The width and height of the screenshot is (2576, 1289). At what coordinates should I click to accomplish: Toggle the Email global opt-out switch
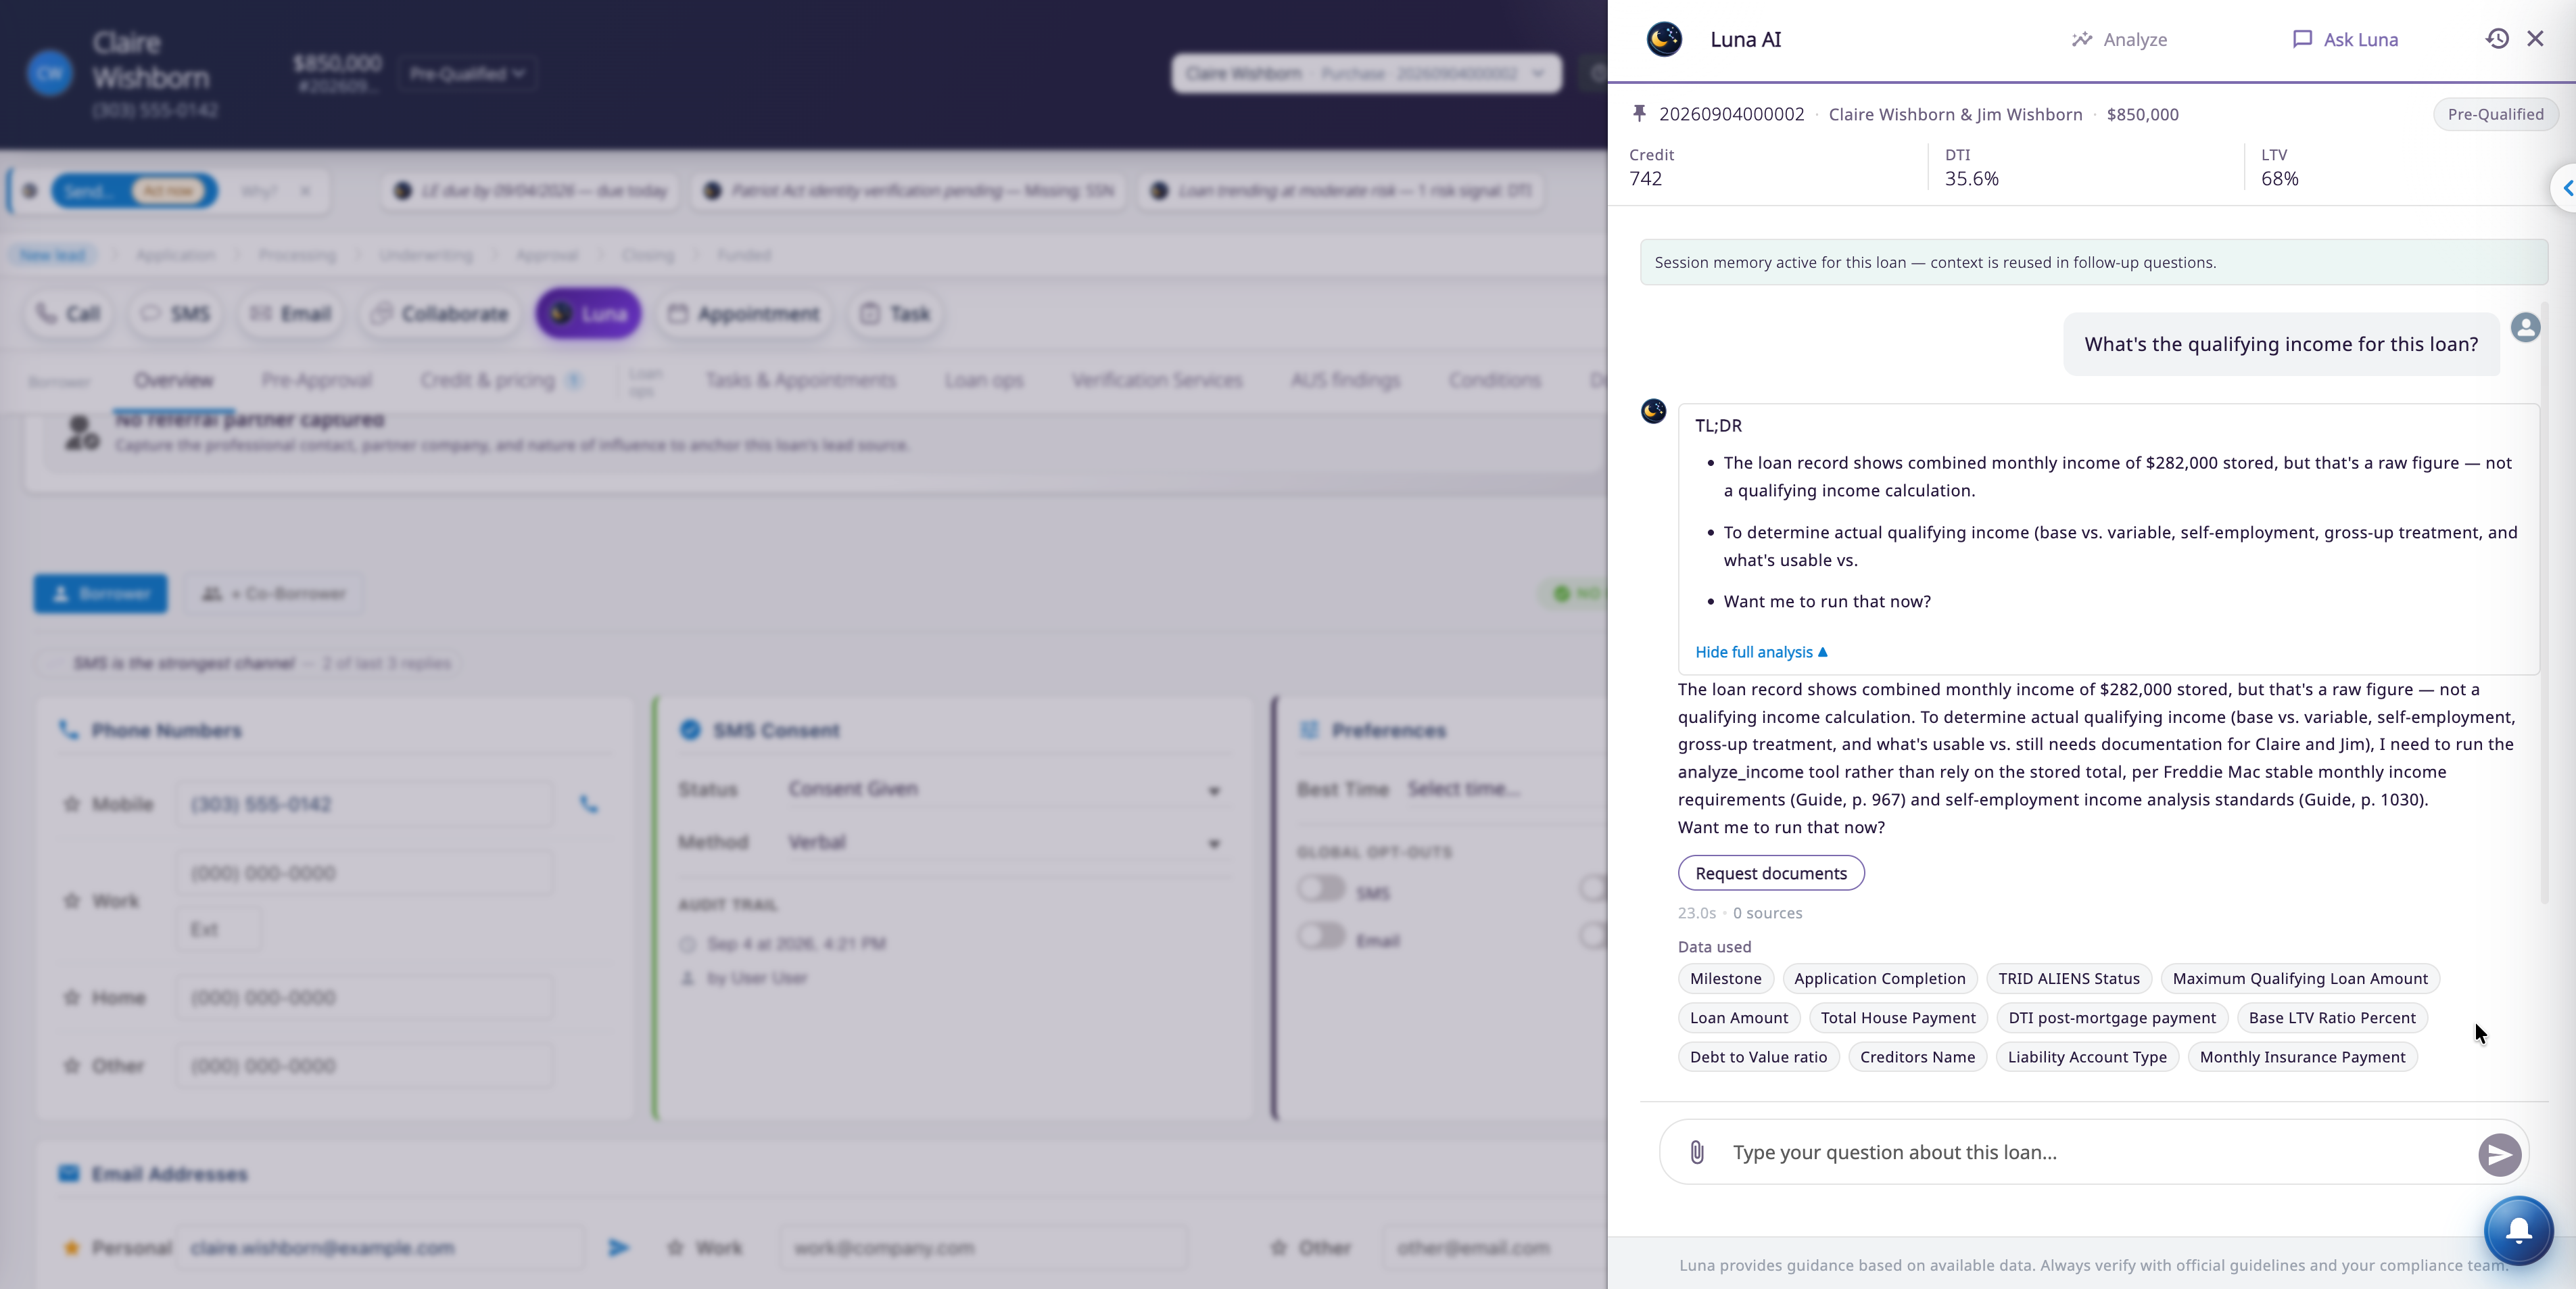1321,937
